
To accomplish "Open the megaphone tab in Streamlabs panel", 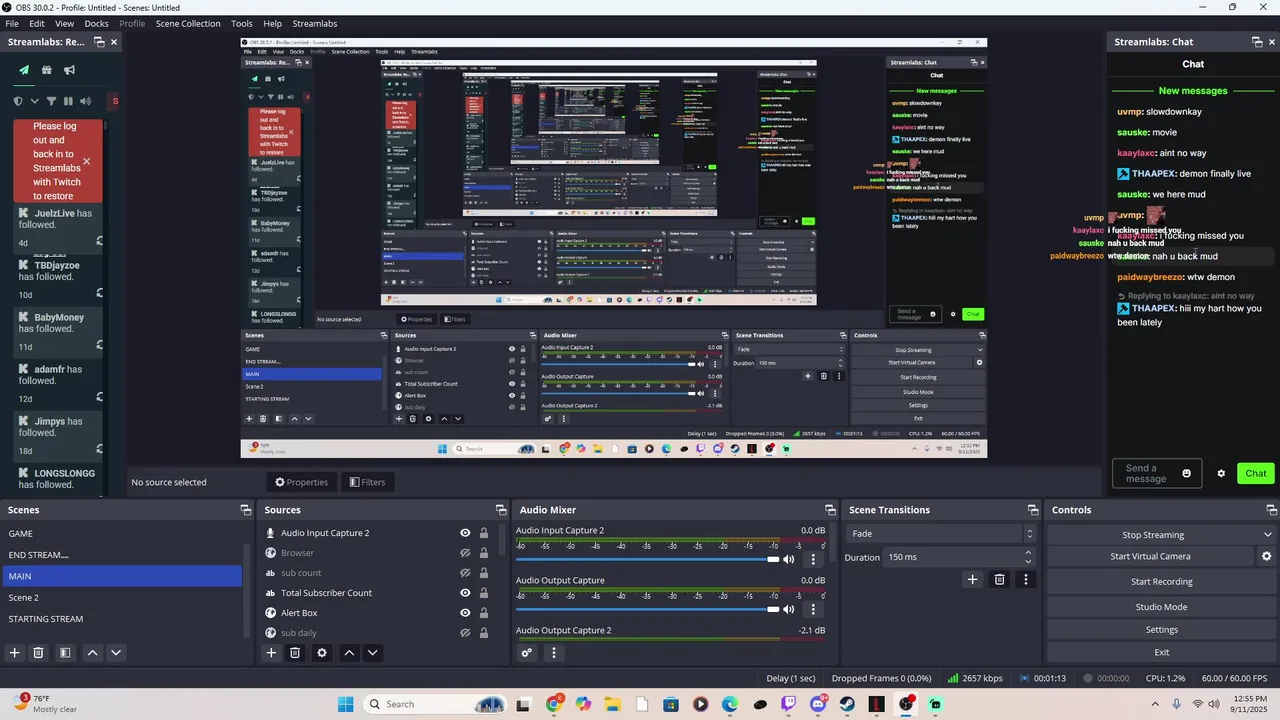I will click(x=69, y=70).
